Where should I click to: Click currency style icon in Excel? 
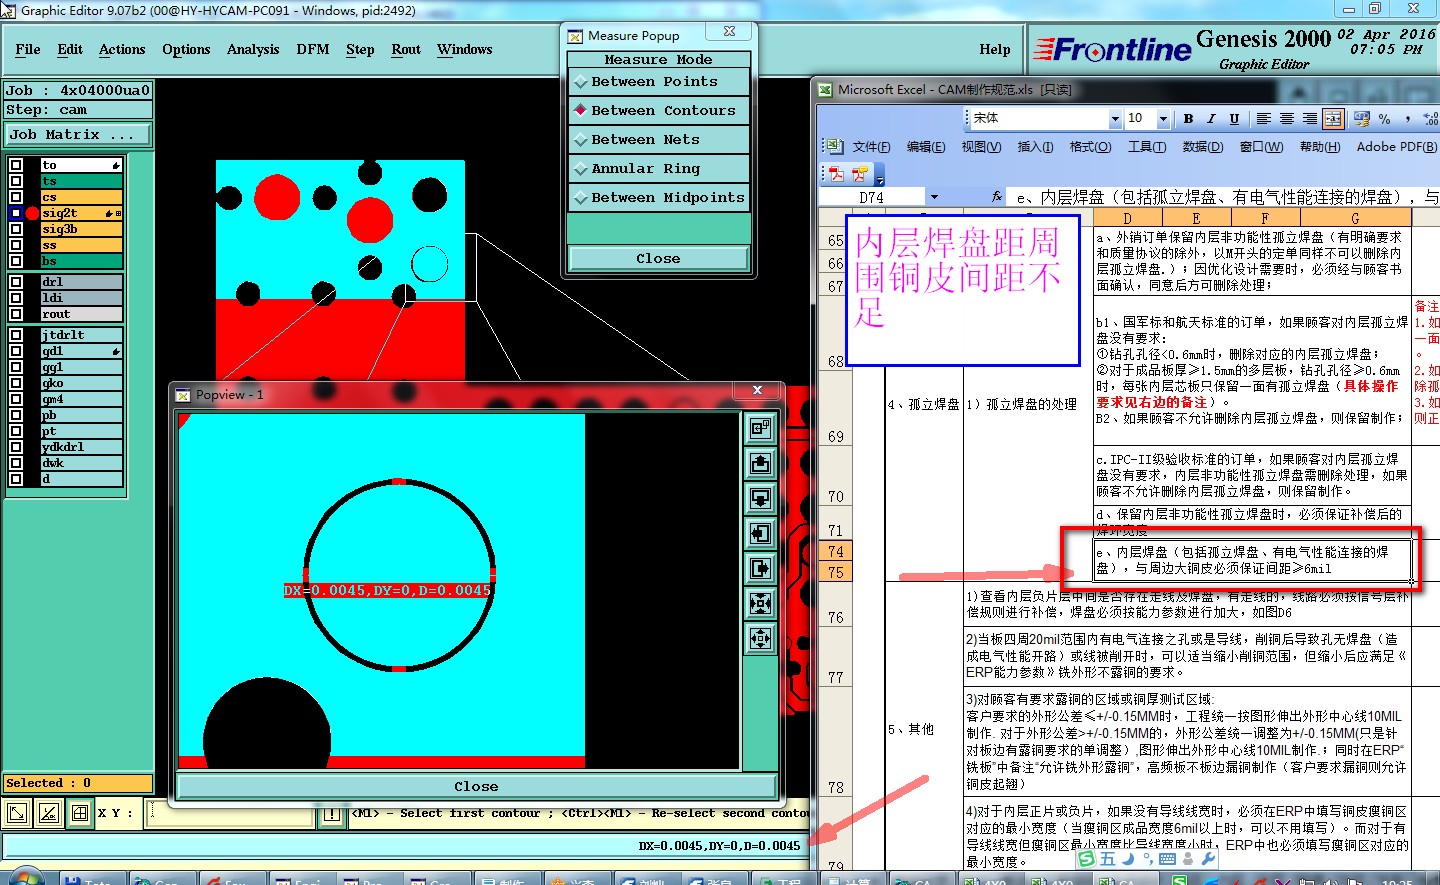tap(1361, 119)
